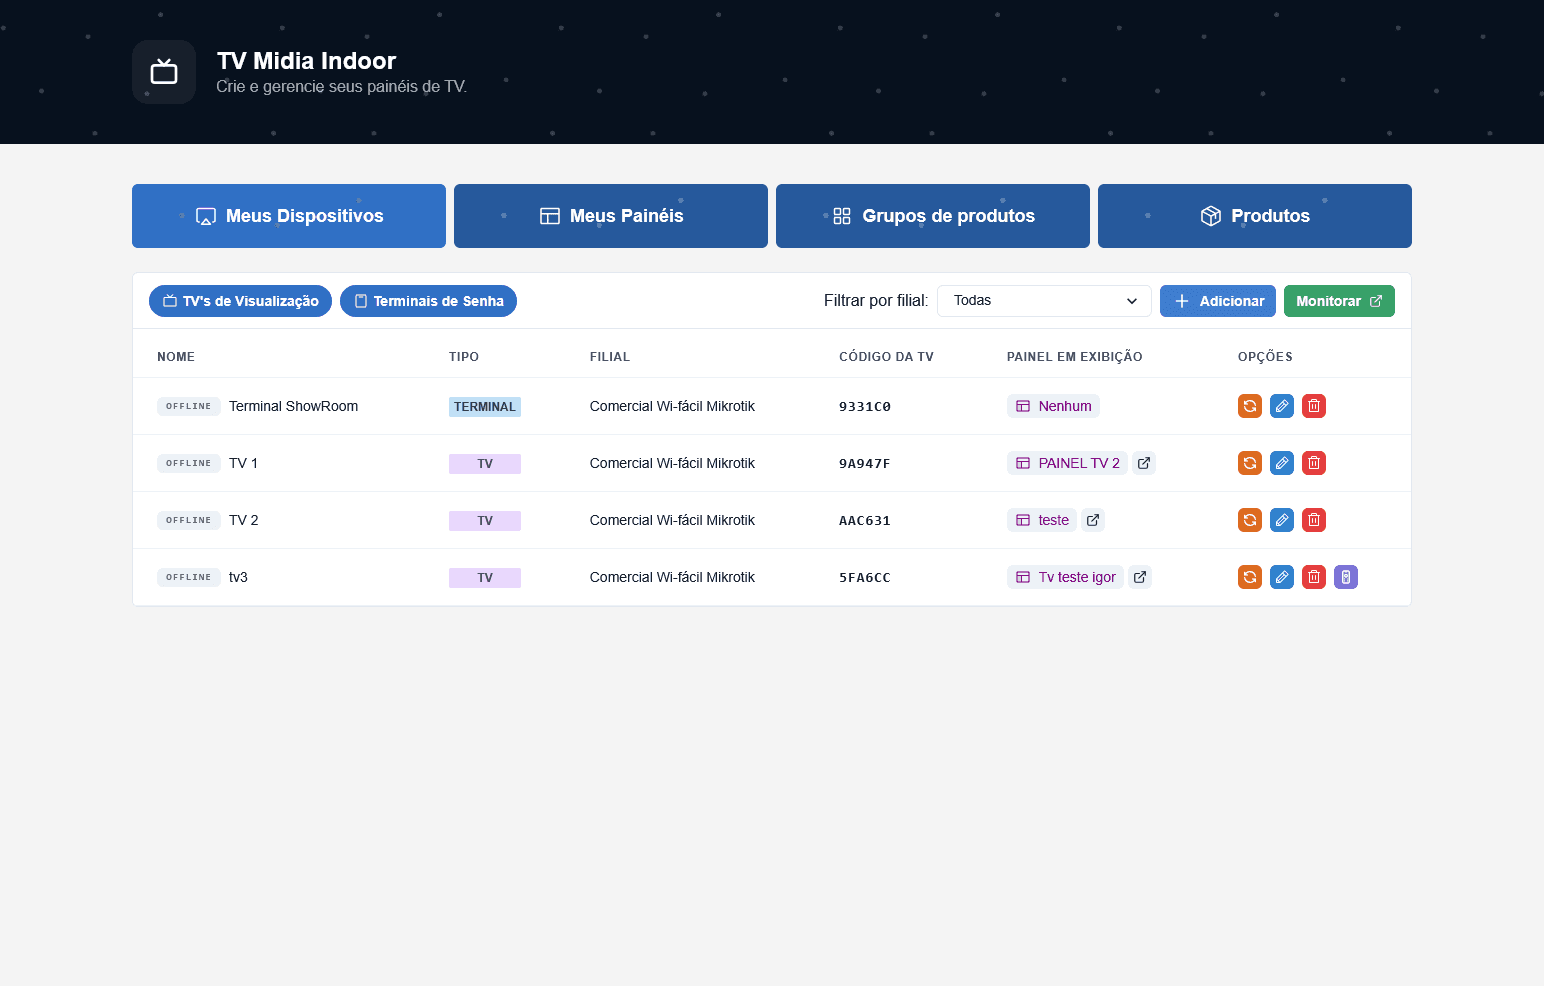This screenshot has width=1544, height=986.
Task: Refresh the tv3 device
Action: (x=1250, y=577)
